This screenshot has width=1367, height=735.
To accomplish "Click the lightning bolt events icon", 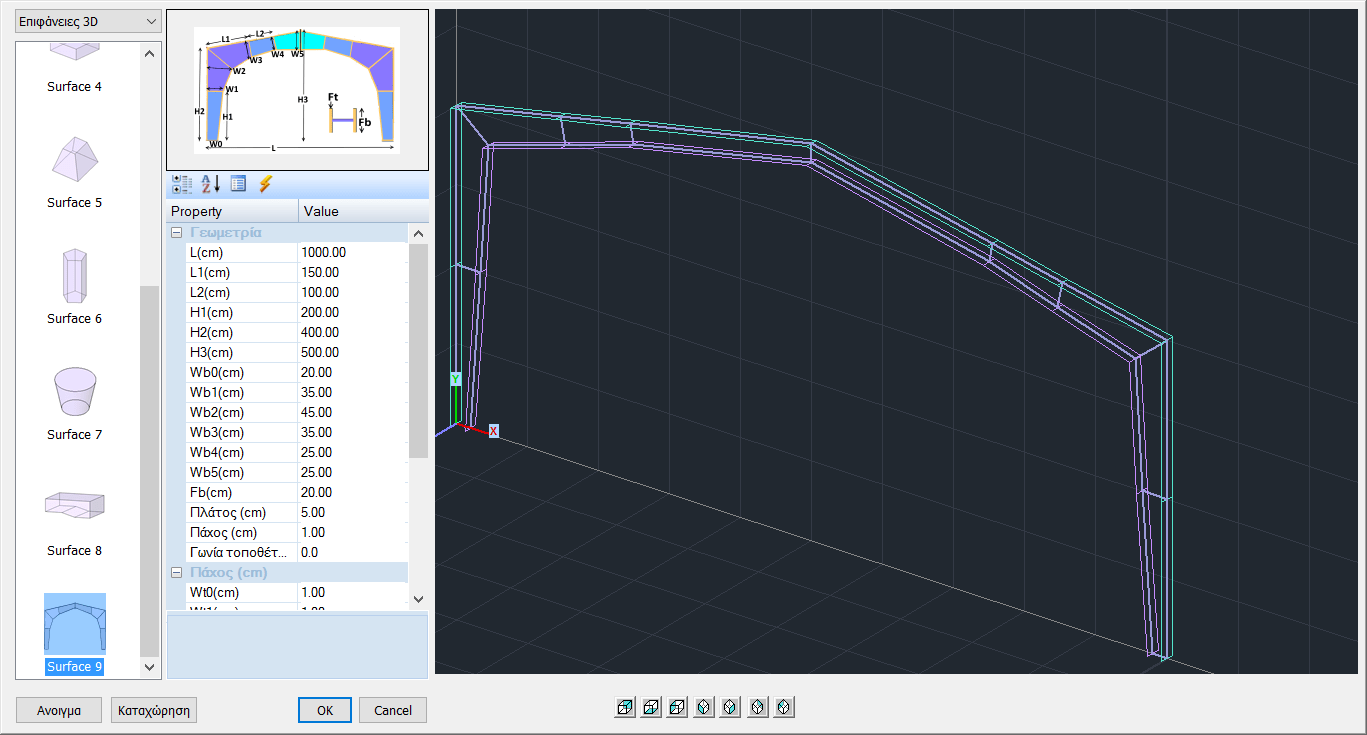I will click(x=265, y=184).
